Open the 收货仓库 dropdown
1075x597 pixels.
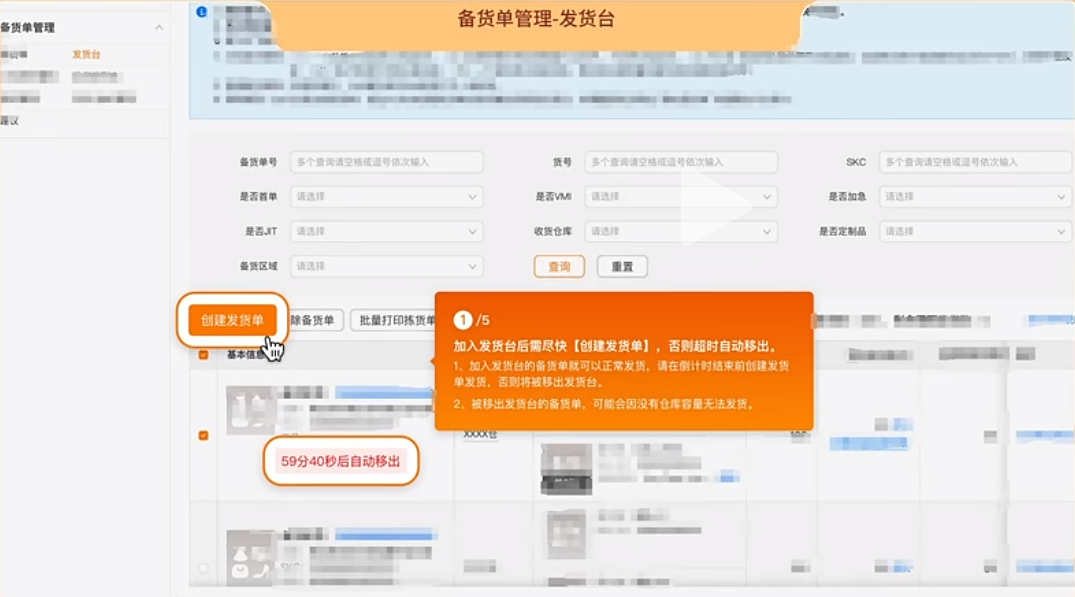(x=681, y=232)
